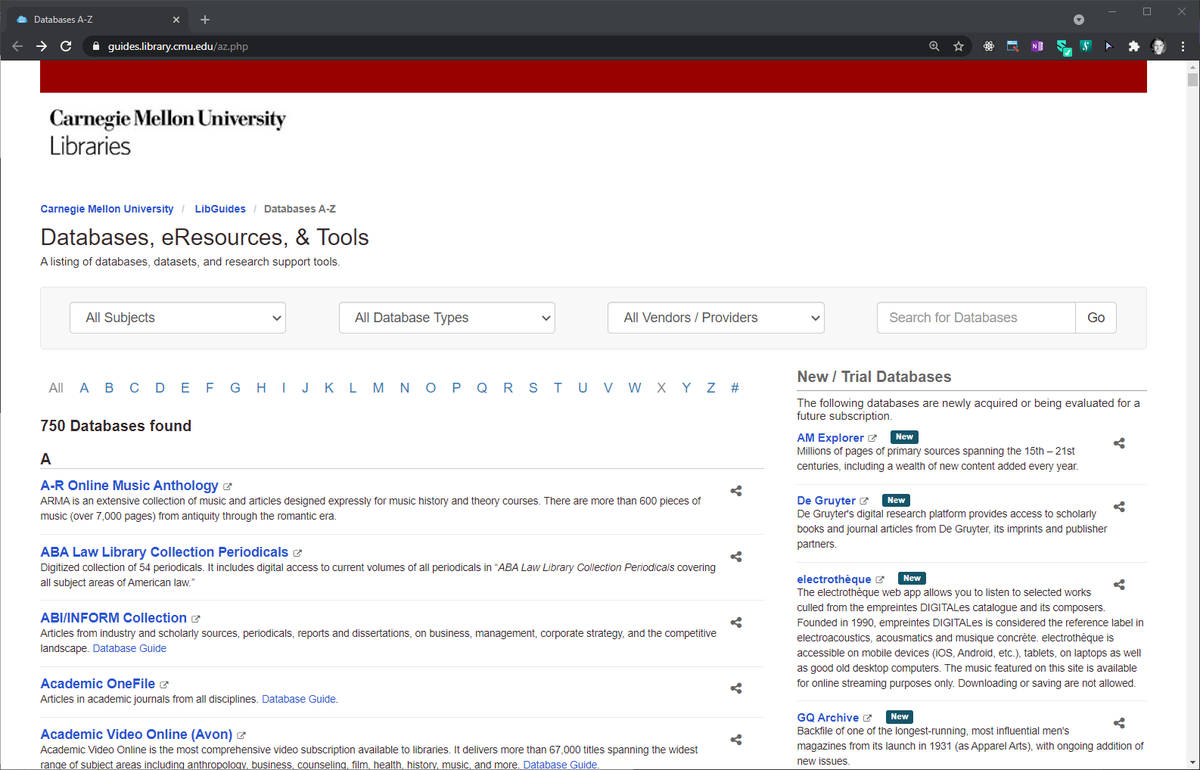1200x770 pixels.
Task: Open the All Subjects dropdown
Action: coord(178,318)
